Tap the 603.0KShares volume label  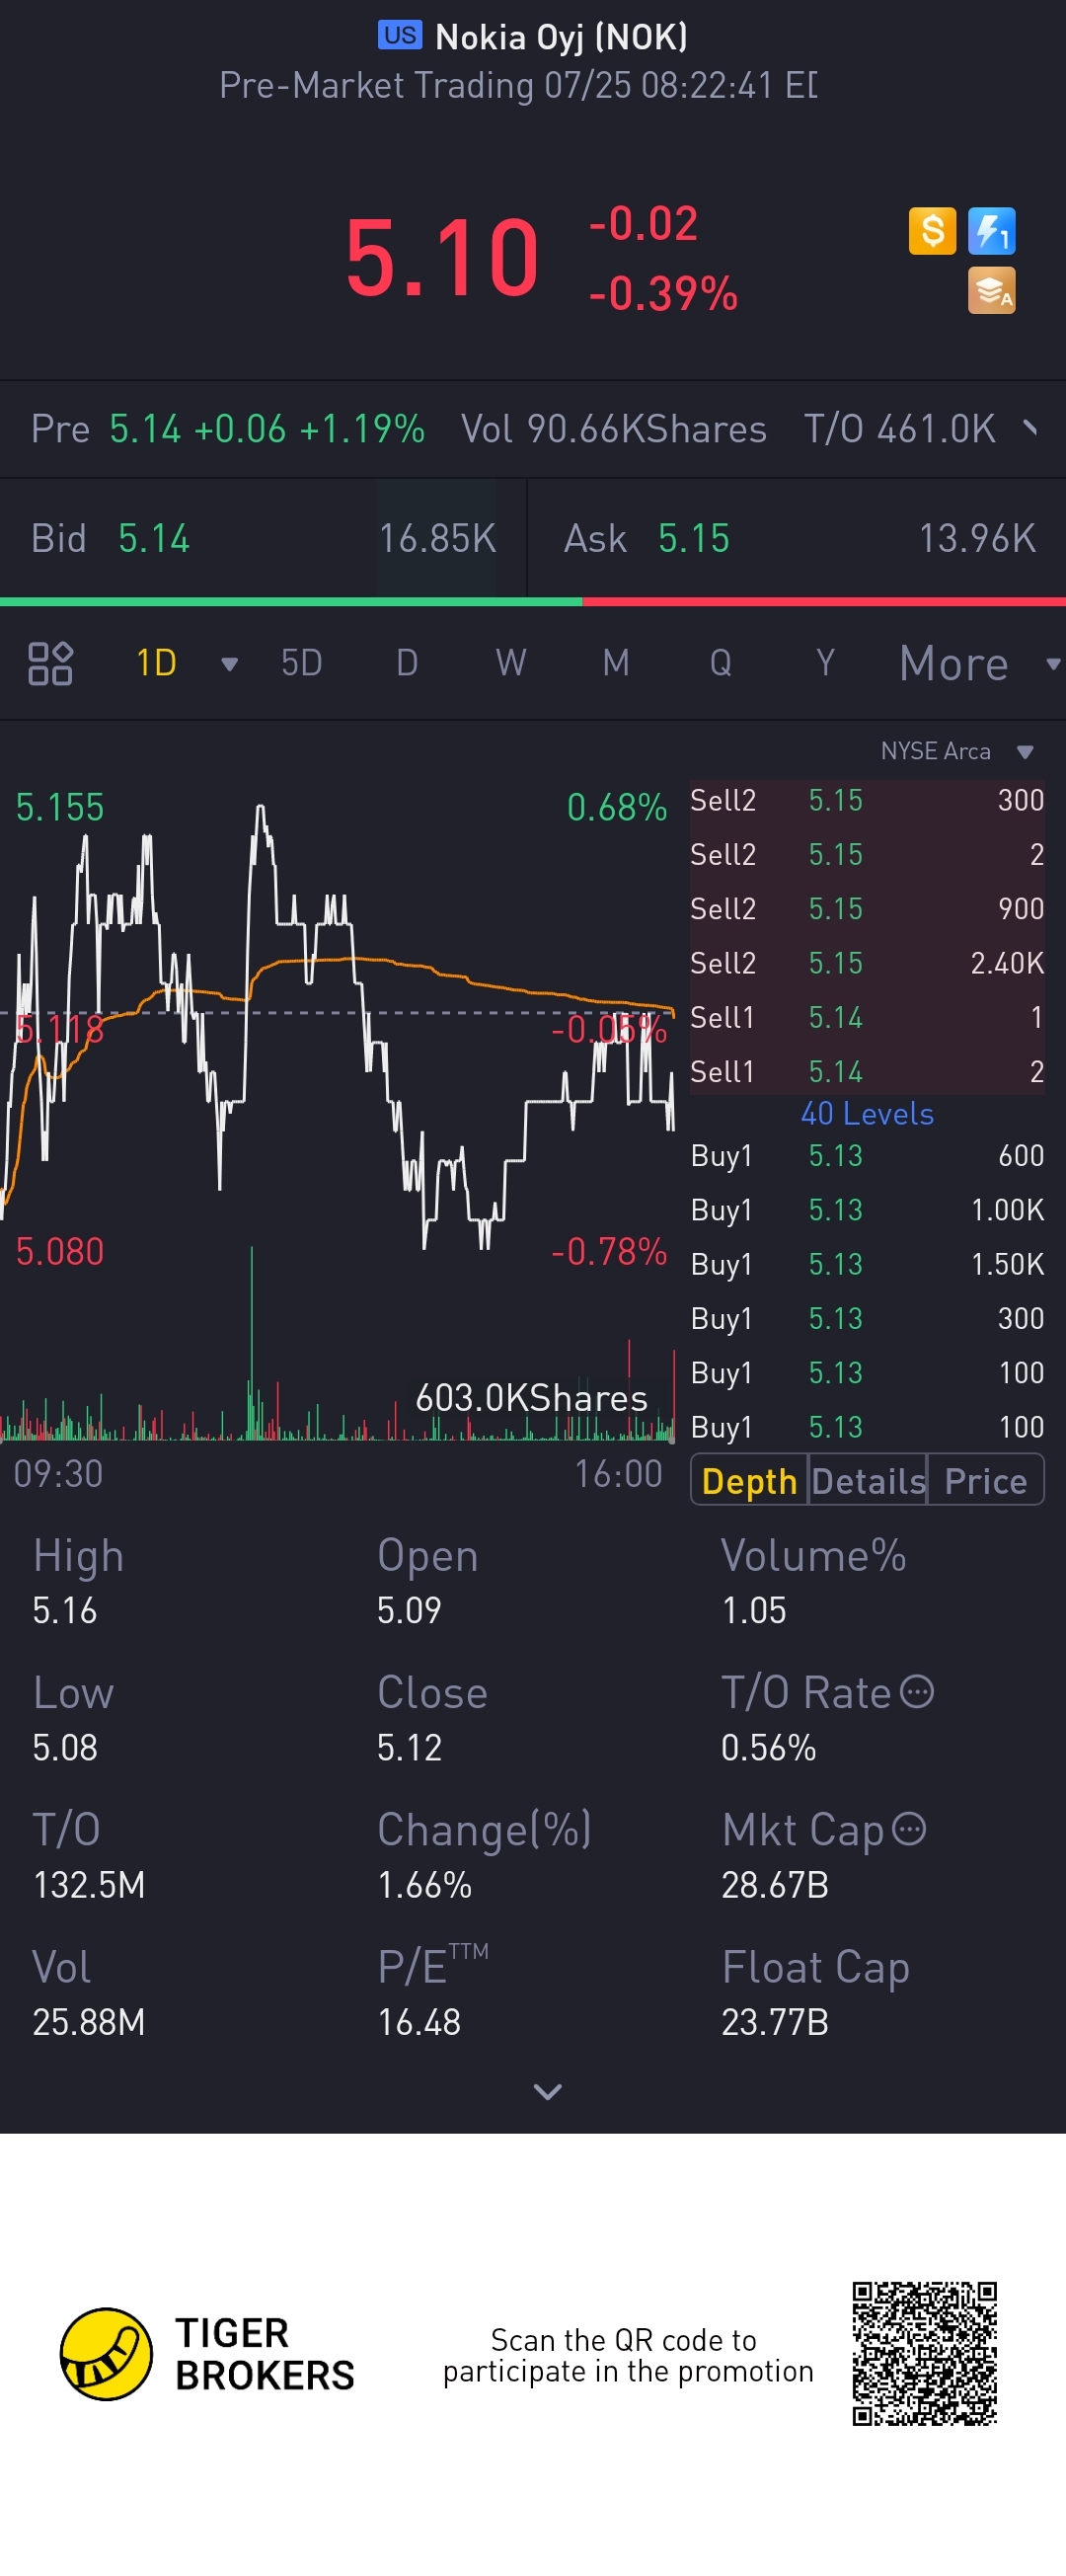pos(531,1397)
